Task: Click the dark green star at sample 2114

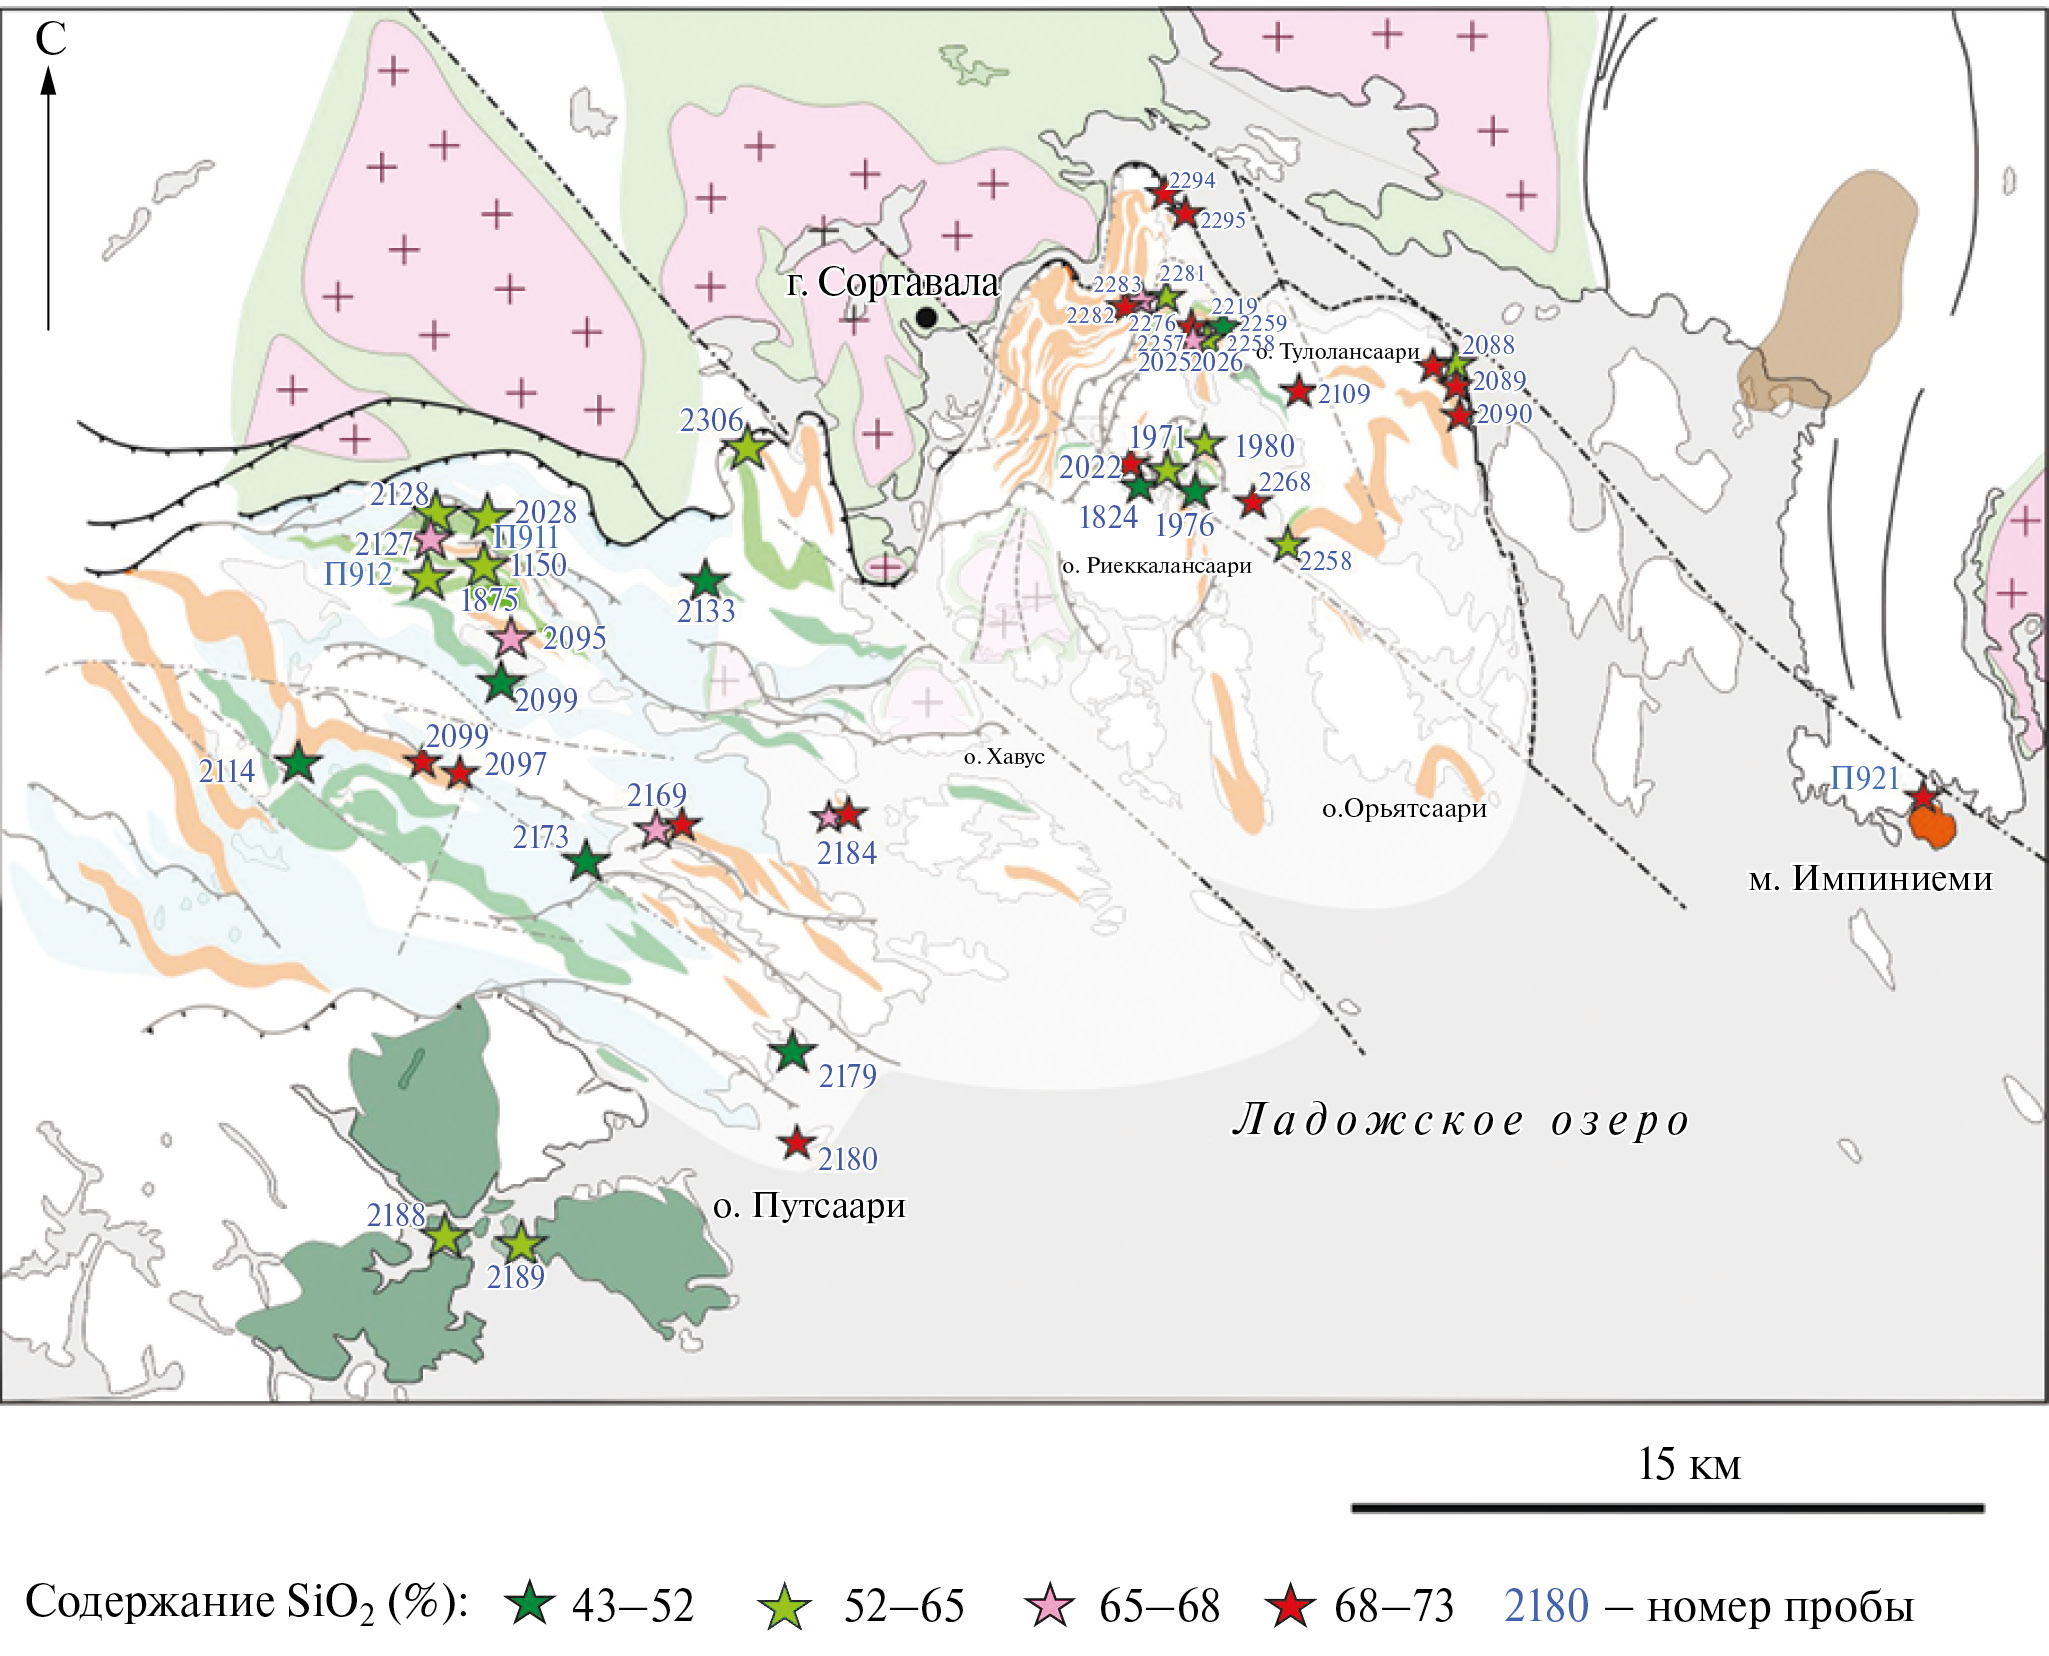Action: [x=298, y=764]
